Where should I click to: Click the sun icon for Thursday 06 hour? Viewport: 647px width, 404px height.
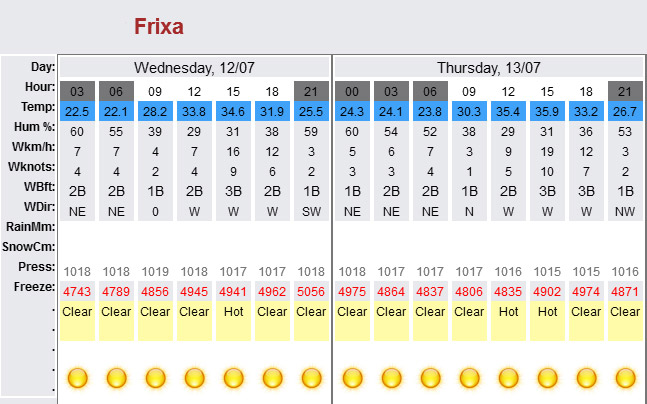(430, 378)
